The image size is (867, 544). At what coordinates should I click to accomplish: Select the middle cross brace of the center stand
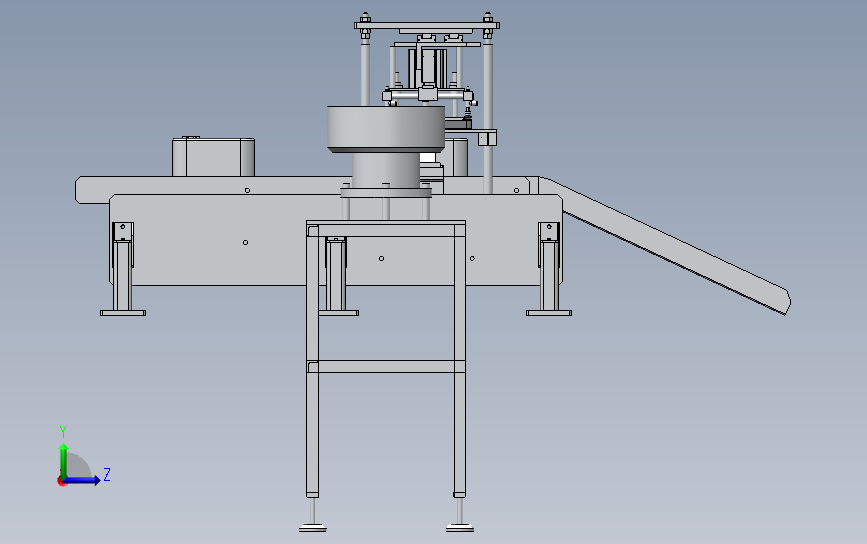point(386,367)
